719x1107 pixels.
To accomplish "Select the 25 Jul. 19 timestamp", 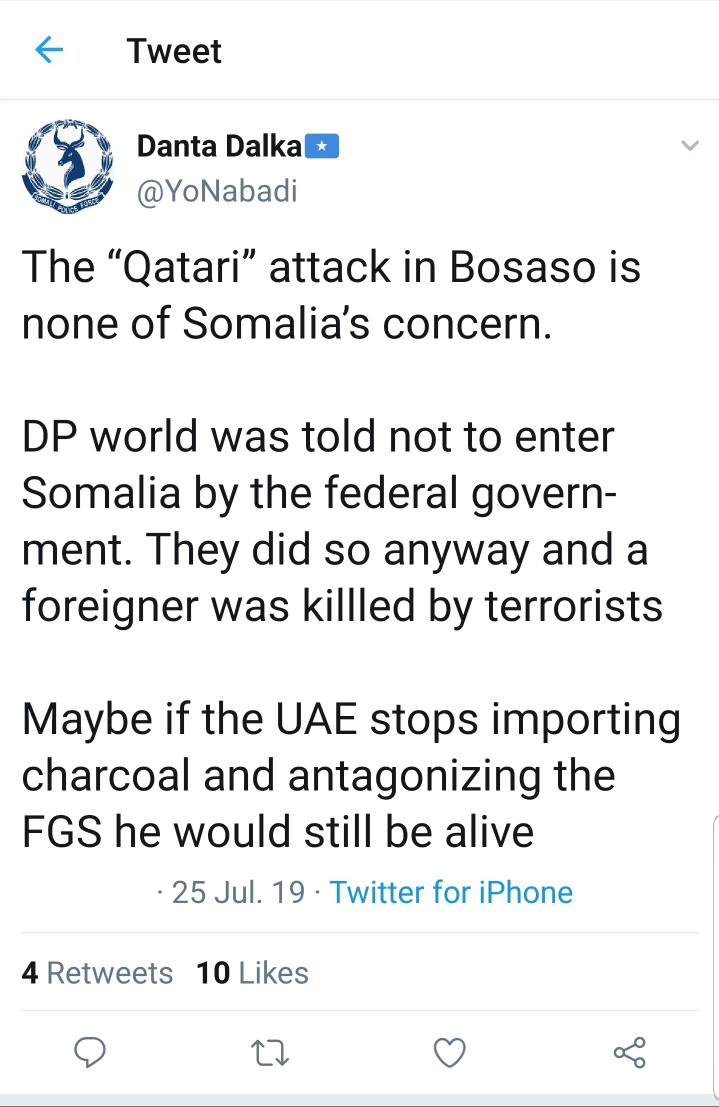I will pos(239,892).
